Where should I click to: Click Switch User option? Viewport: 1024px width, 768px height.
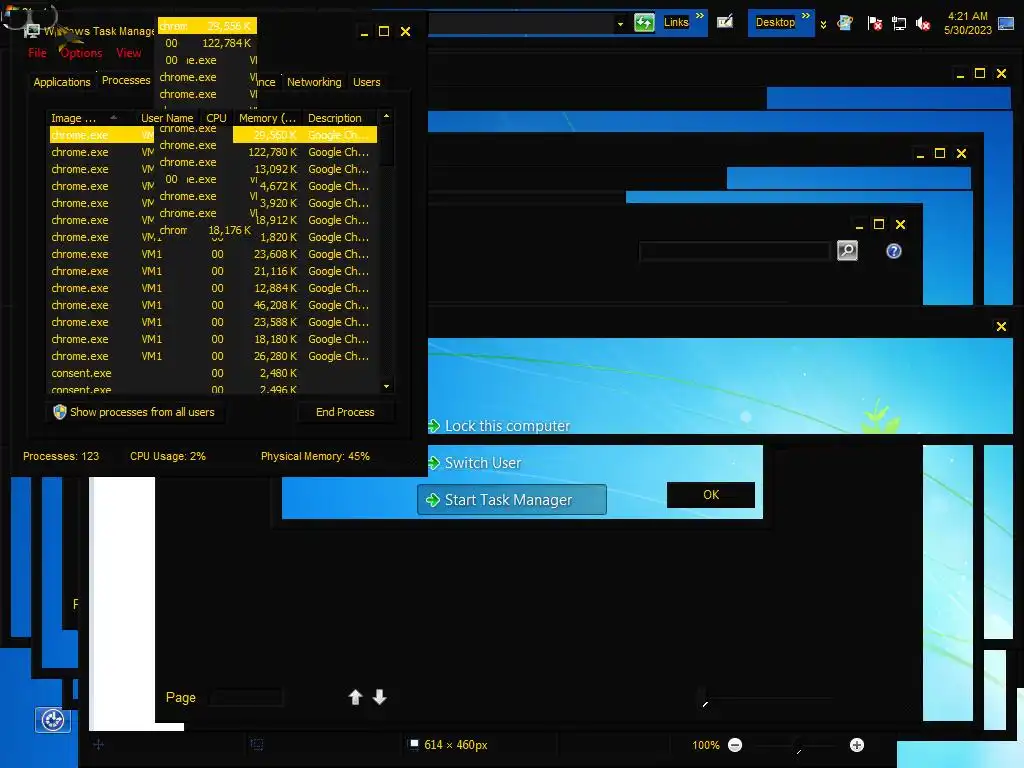475,462
